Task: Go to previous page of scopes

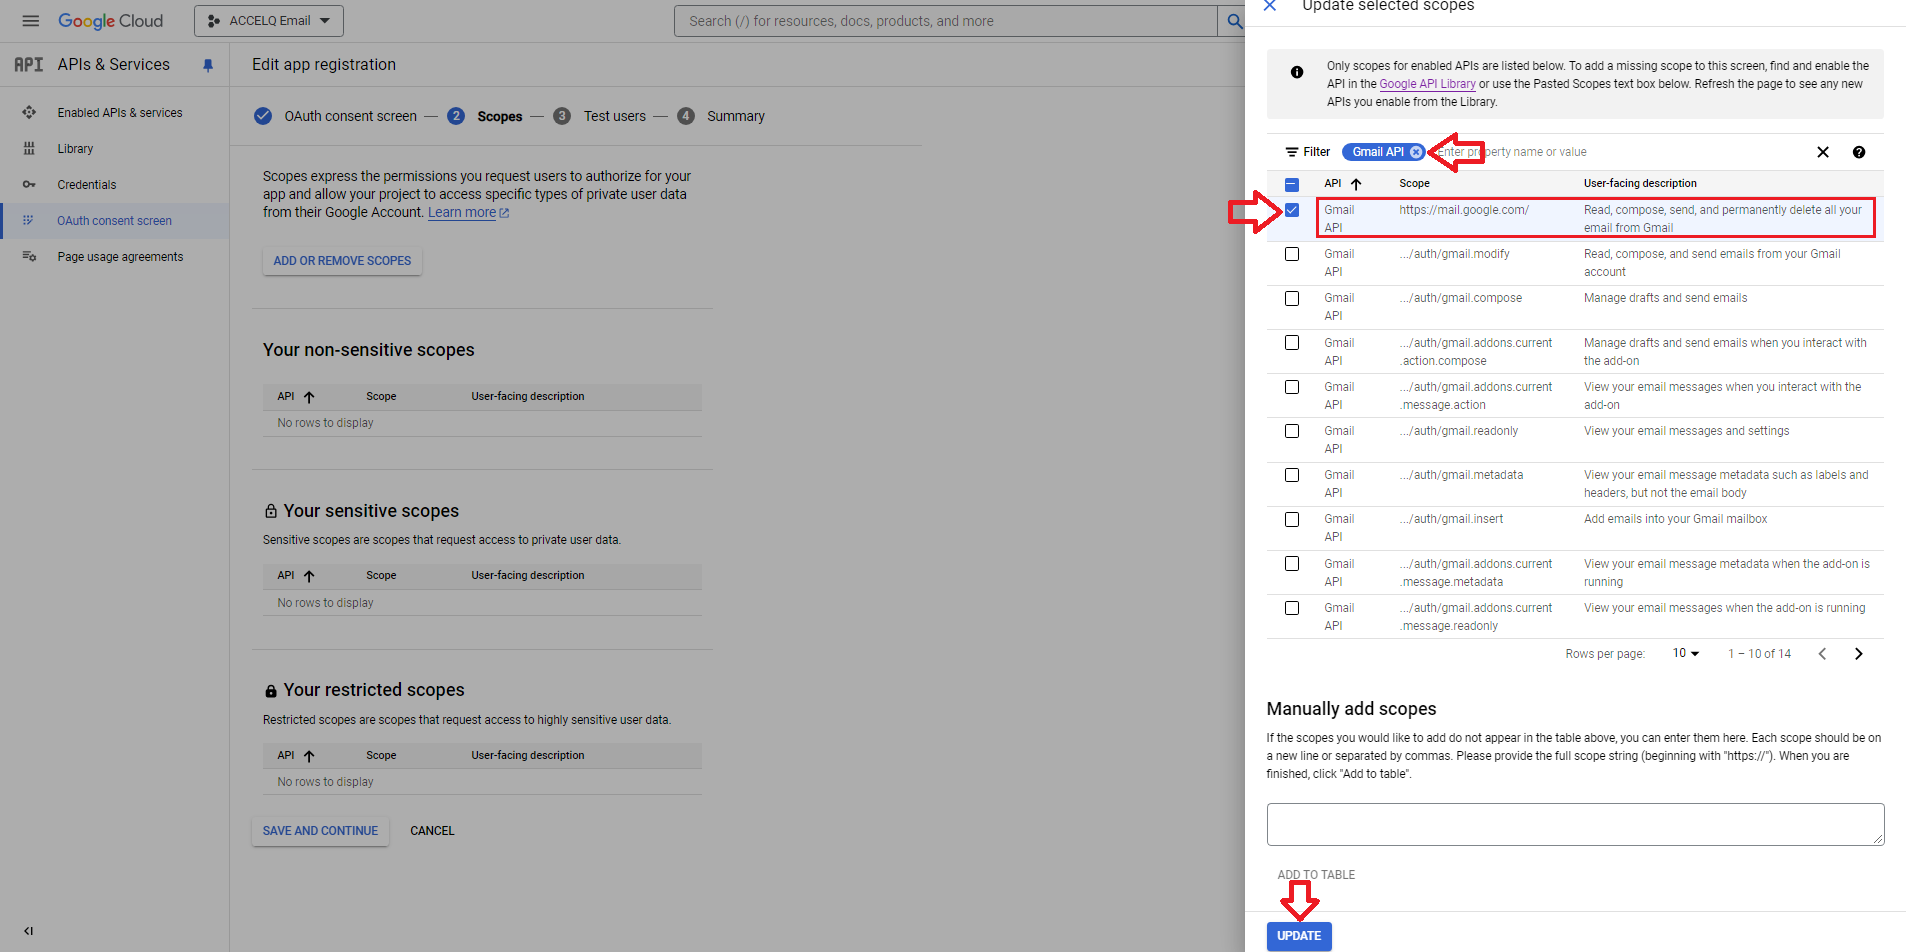Action: tap(1822, 654)
